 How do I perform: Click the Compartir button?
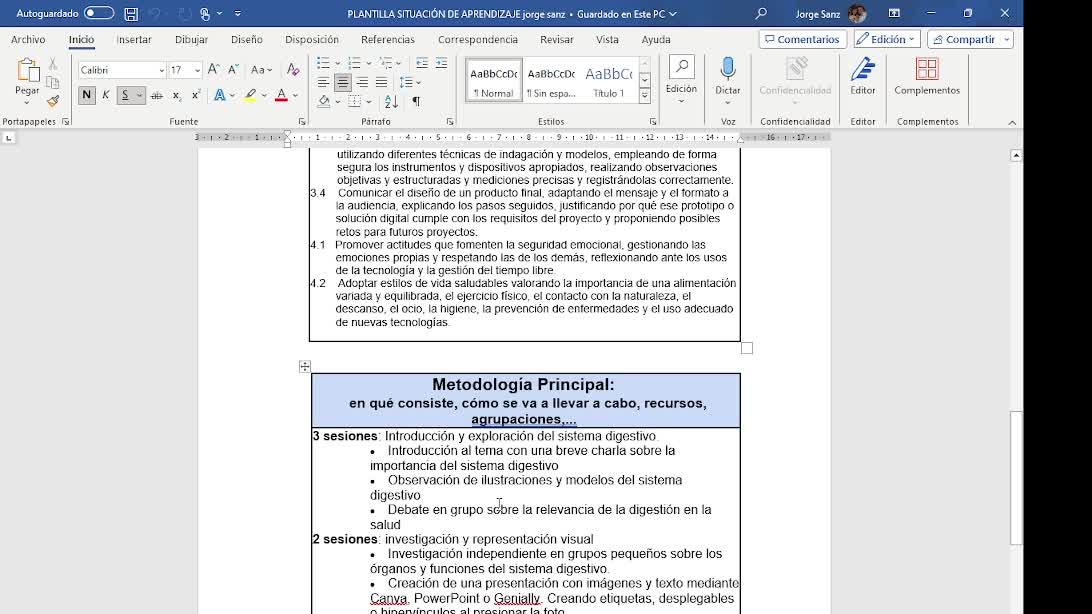coord(970,39)
